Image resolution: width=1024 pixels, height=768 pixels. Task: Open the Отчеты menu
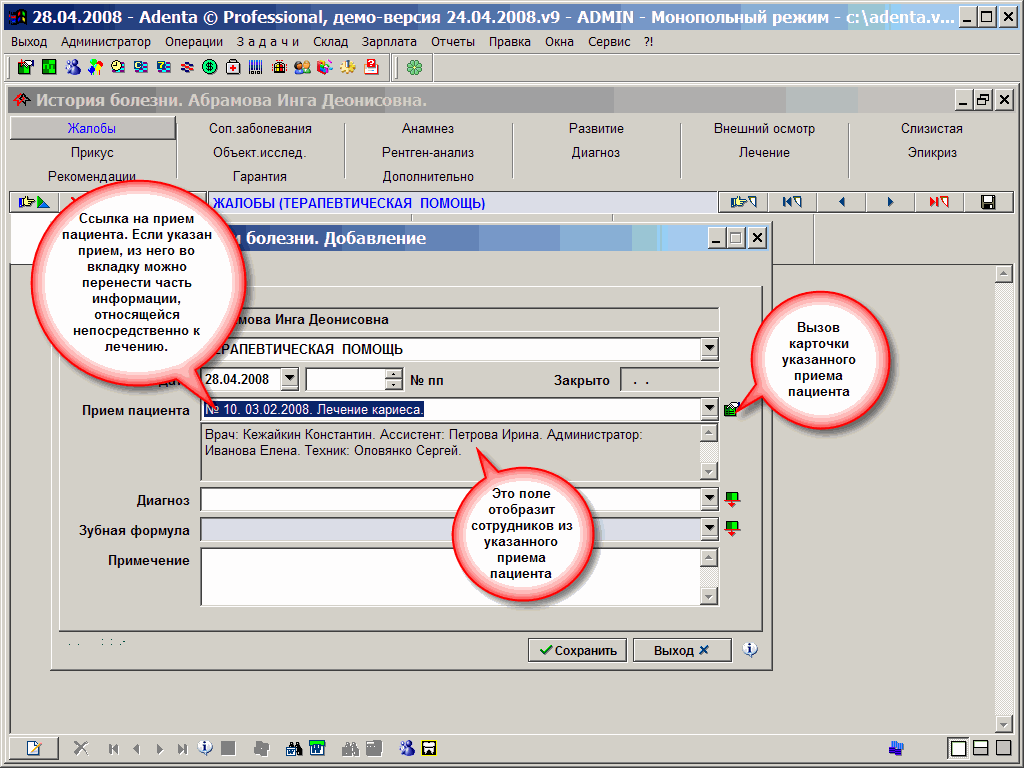(453, 42)
